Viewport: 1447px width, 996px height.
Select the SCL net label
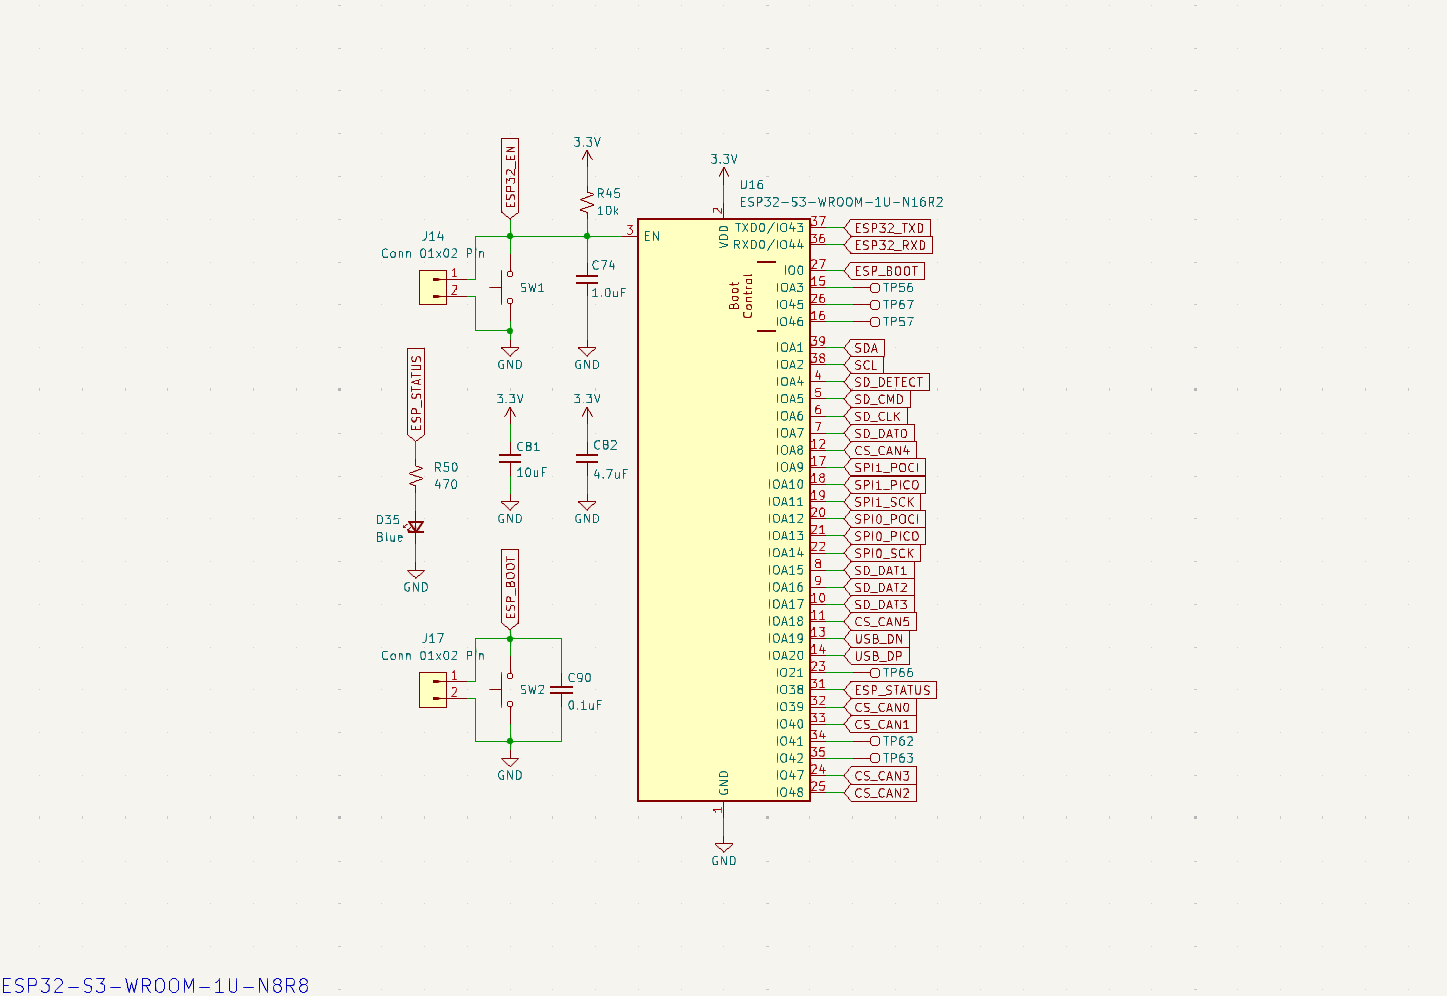[x=864, y=365]
